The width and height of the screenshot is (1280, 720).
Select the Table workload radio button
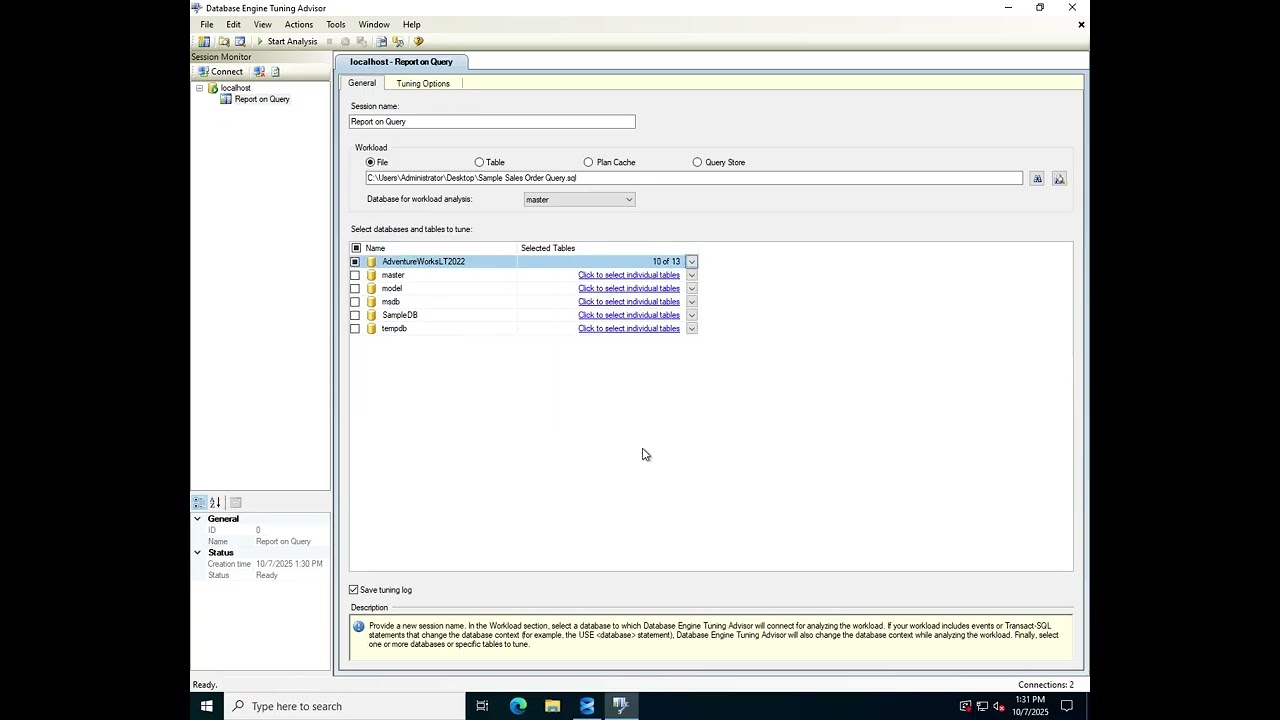click(479, 162)
